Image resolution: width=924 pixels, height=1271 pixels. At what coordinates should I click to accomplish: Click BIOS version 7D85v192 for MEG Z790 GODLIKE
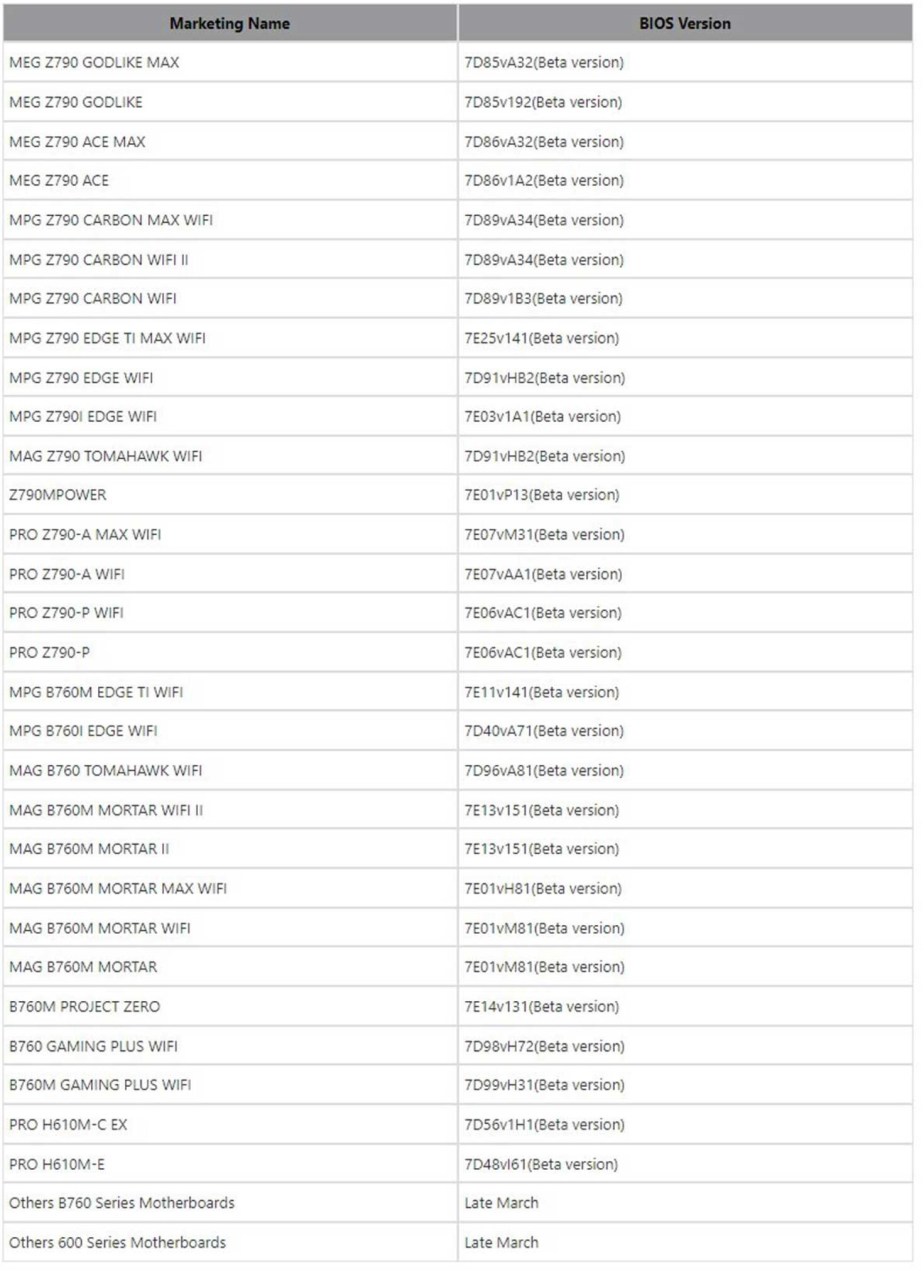click(543, 102)
